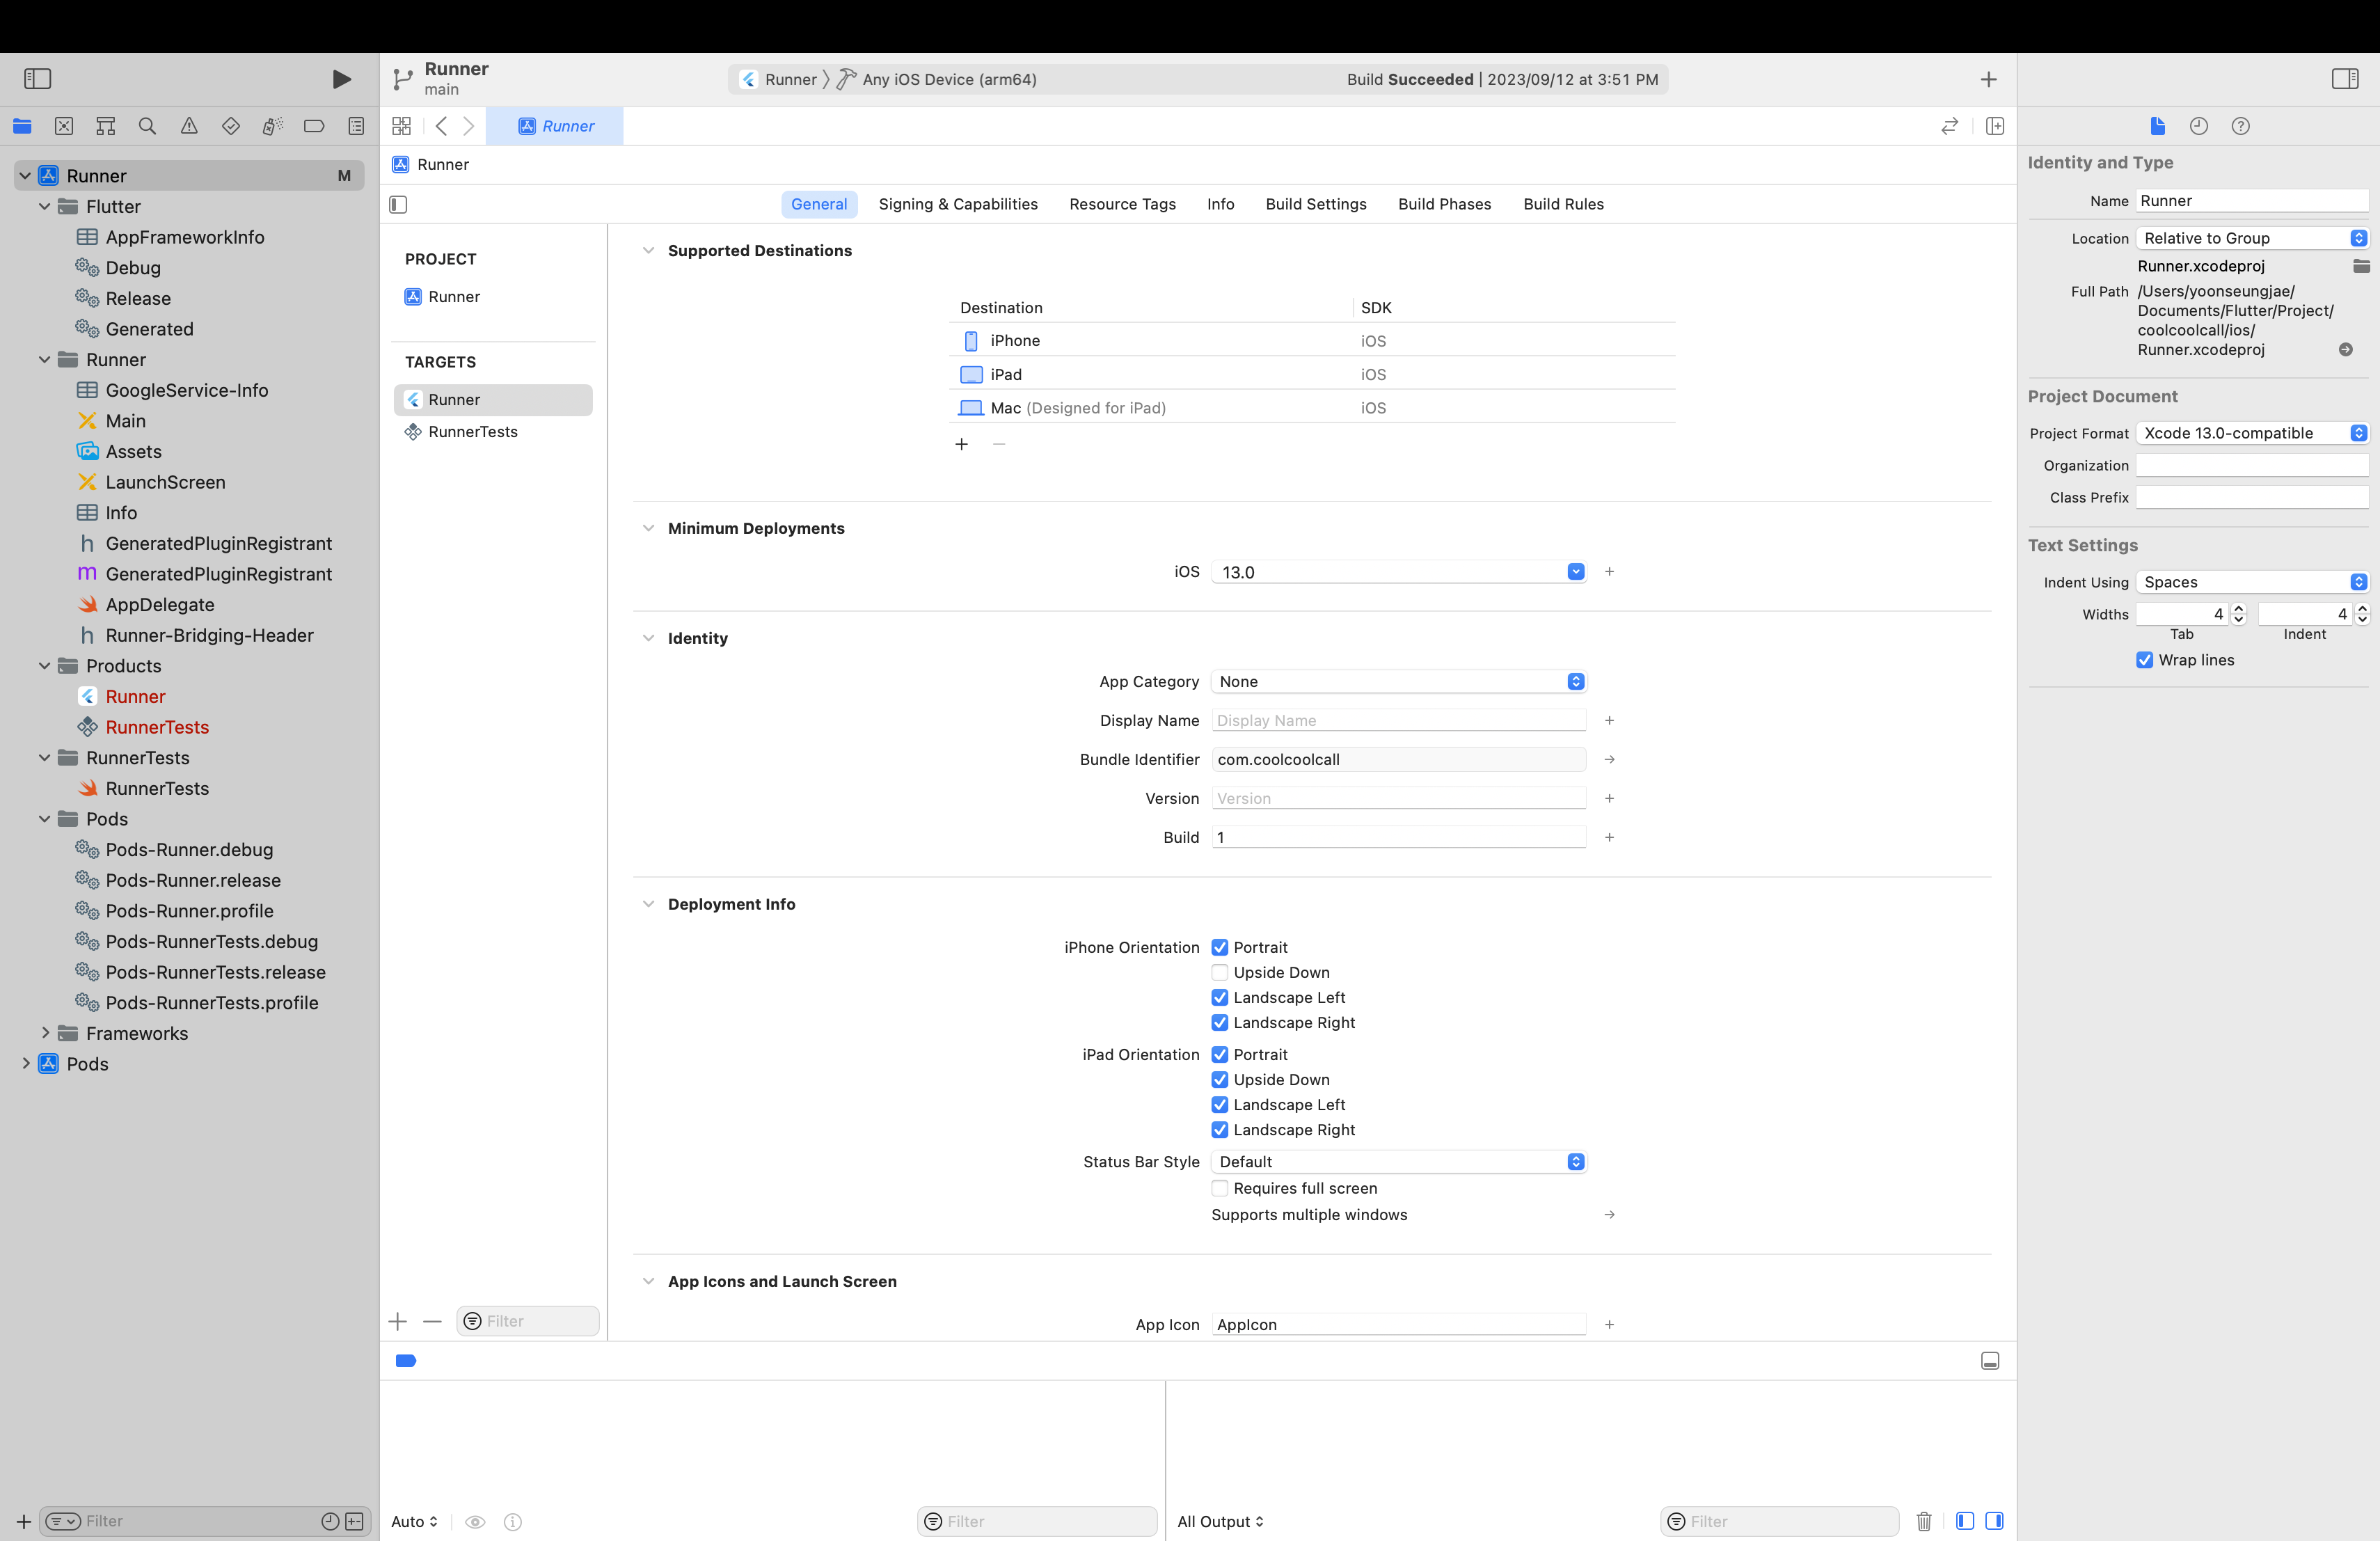
Task: Collapse the Flutter group
Action: click(x=44, y=206)
